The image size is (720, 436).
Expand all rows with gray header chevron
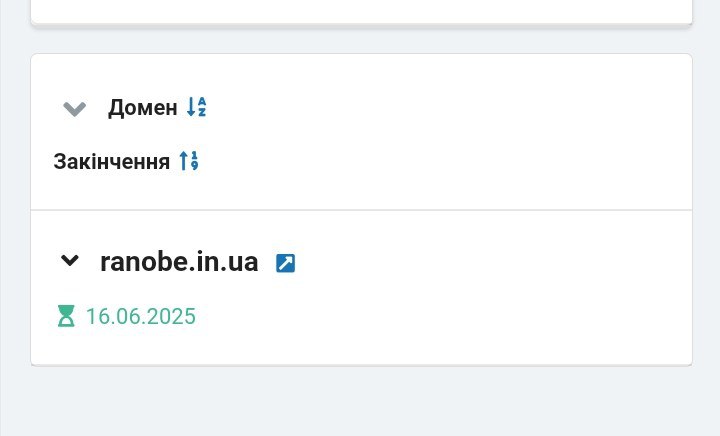coord(74,109)
